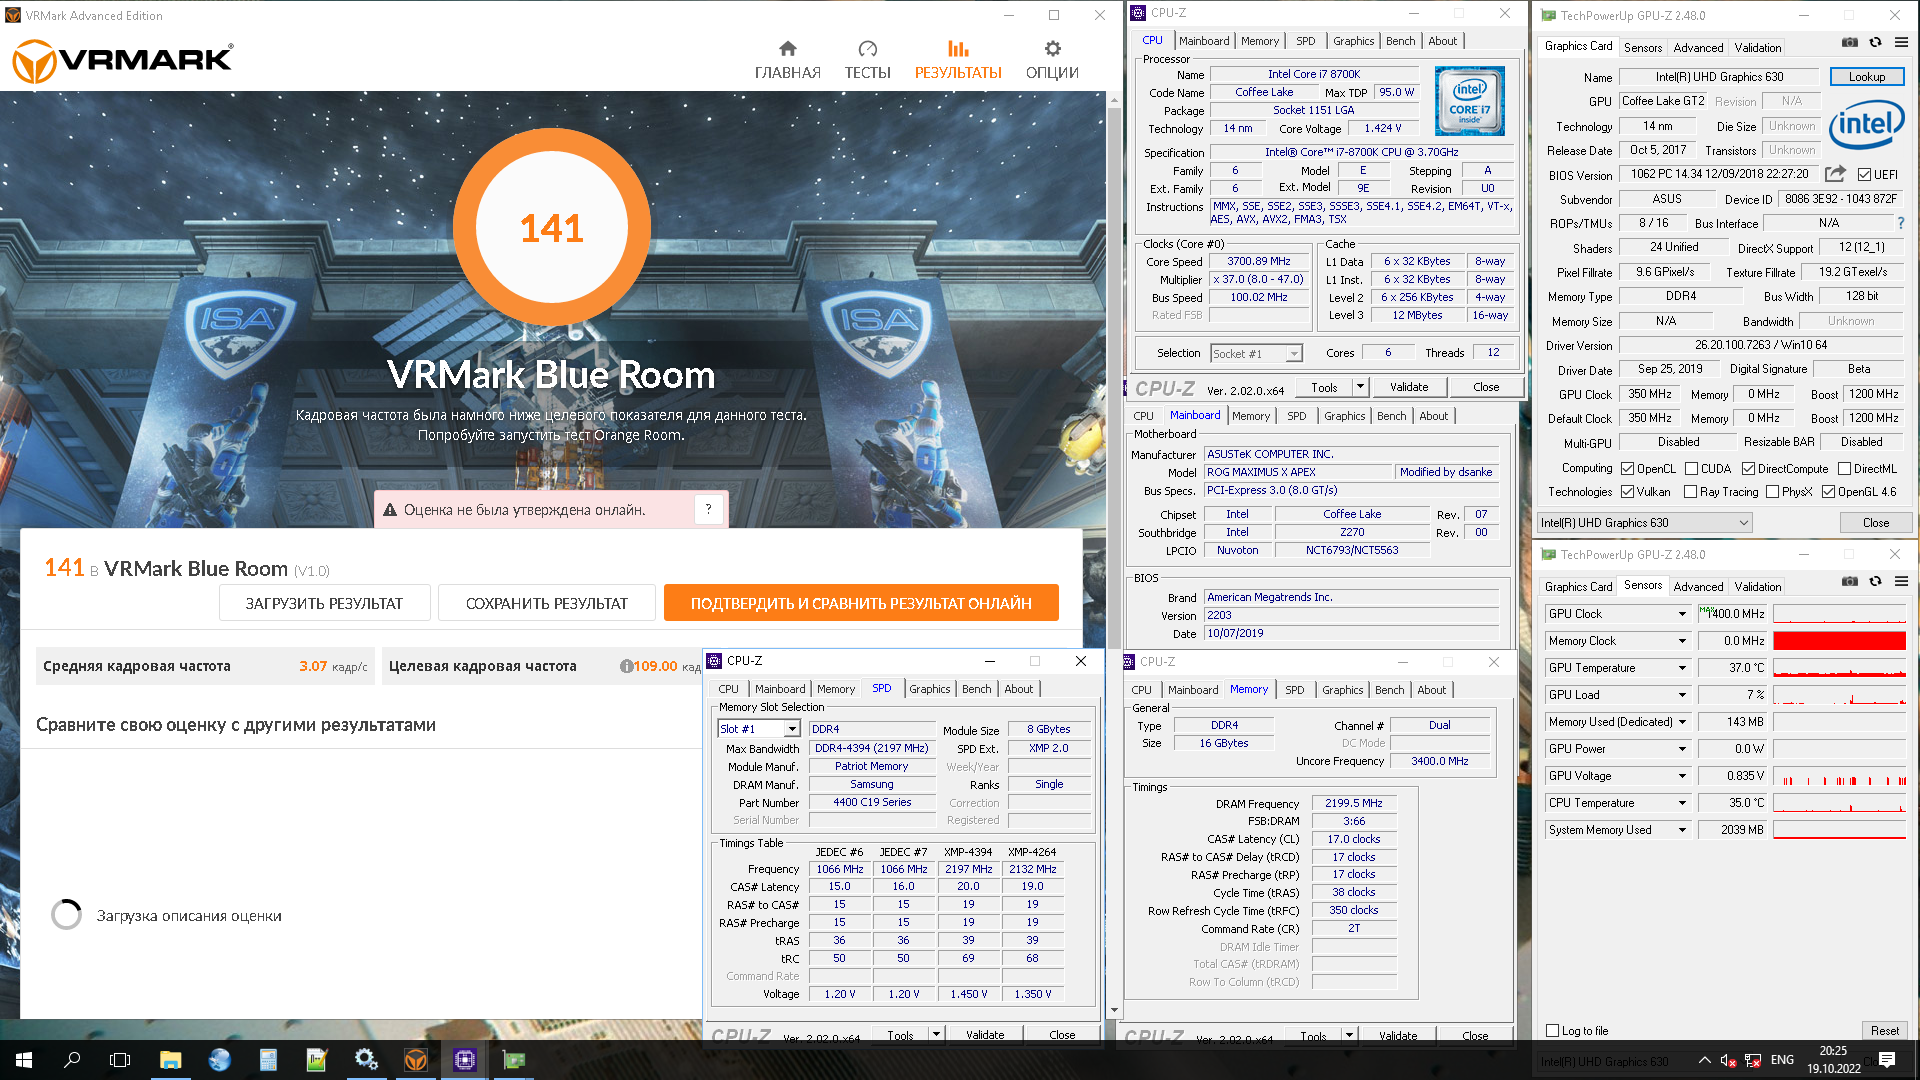Switch to the CPU-Z taskbar icon
1920x1080 pixels.
pyautogui.click(x=465, y=1060)
